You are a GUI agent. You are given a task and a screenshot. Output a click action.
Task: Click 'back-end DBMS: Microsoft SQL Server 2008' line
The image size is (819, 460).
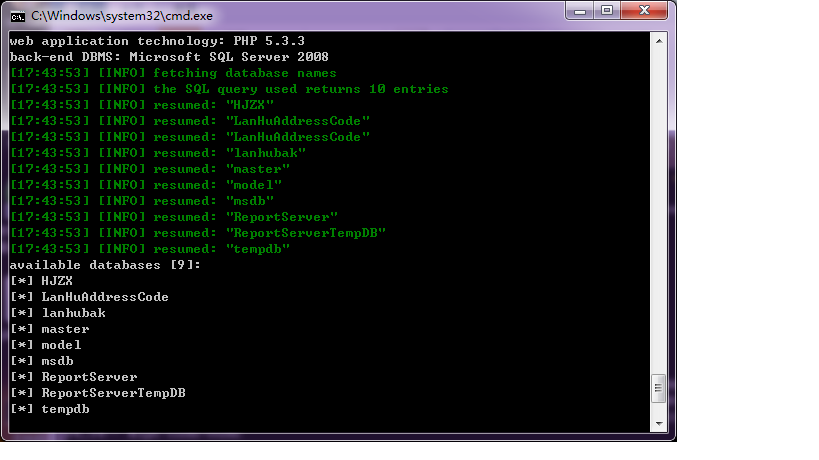pos(169,57)
